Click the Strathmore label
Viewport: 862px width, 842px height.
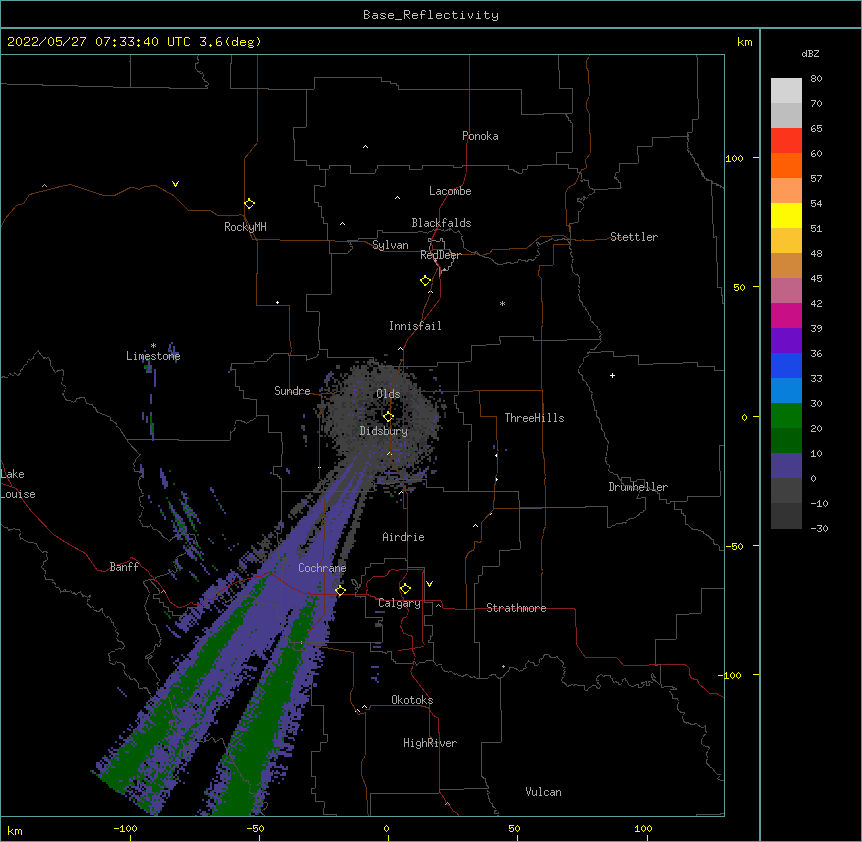pyautogui.click(x=516, y=608)
